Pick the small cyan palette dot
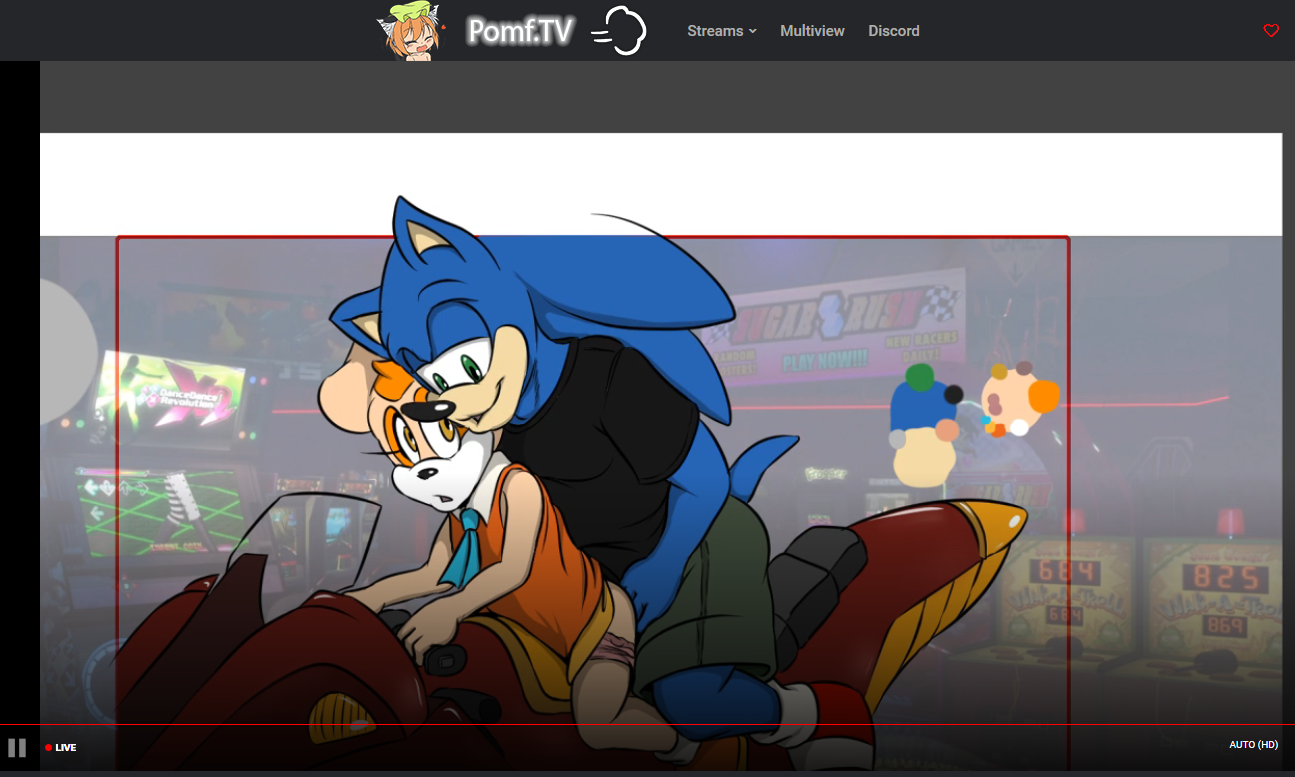Viewport: 1295px width, 777px height. (x=986, y=421)
